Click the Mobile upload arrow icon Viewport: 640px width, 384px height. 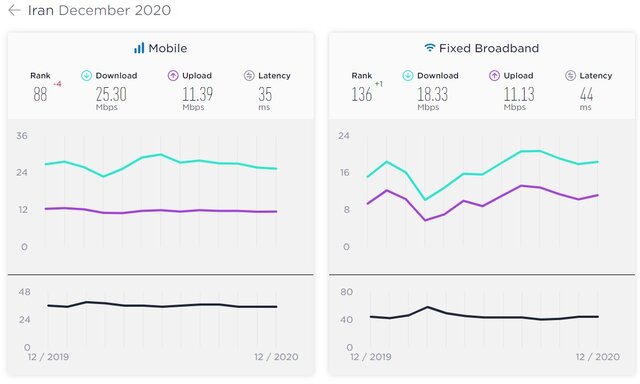coord(173,75)
